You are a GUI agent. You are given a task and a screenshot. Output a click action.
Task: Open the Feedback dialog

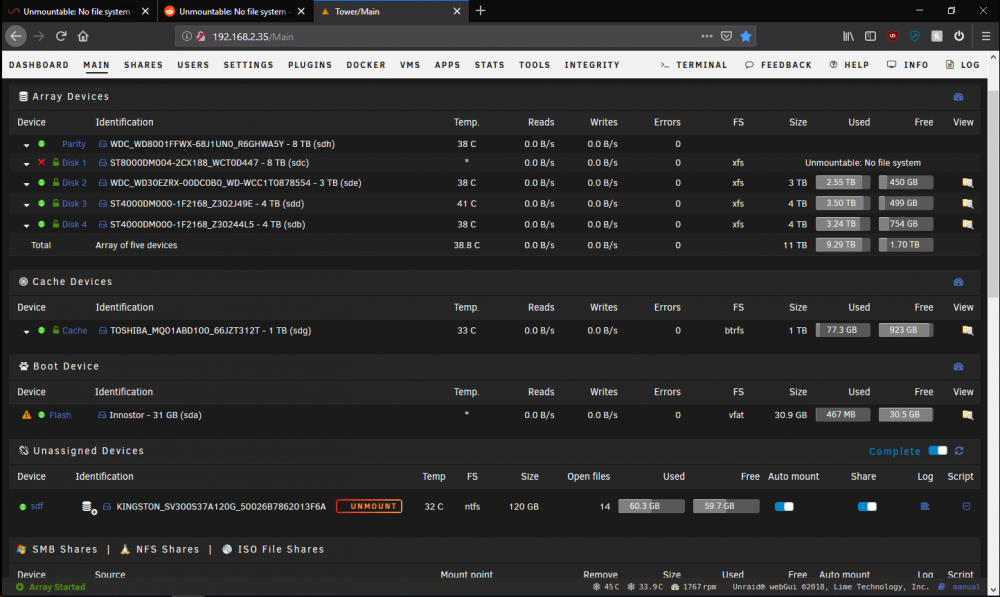click(x=778, y=65)
